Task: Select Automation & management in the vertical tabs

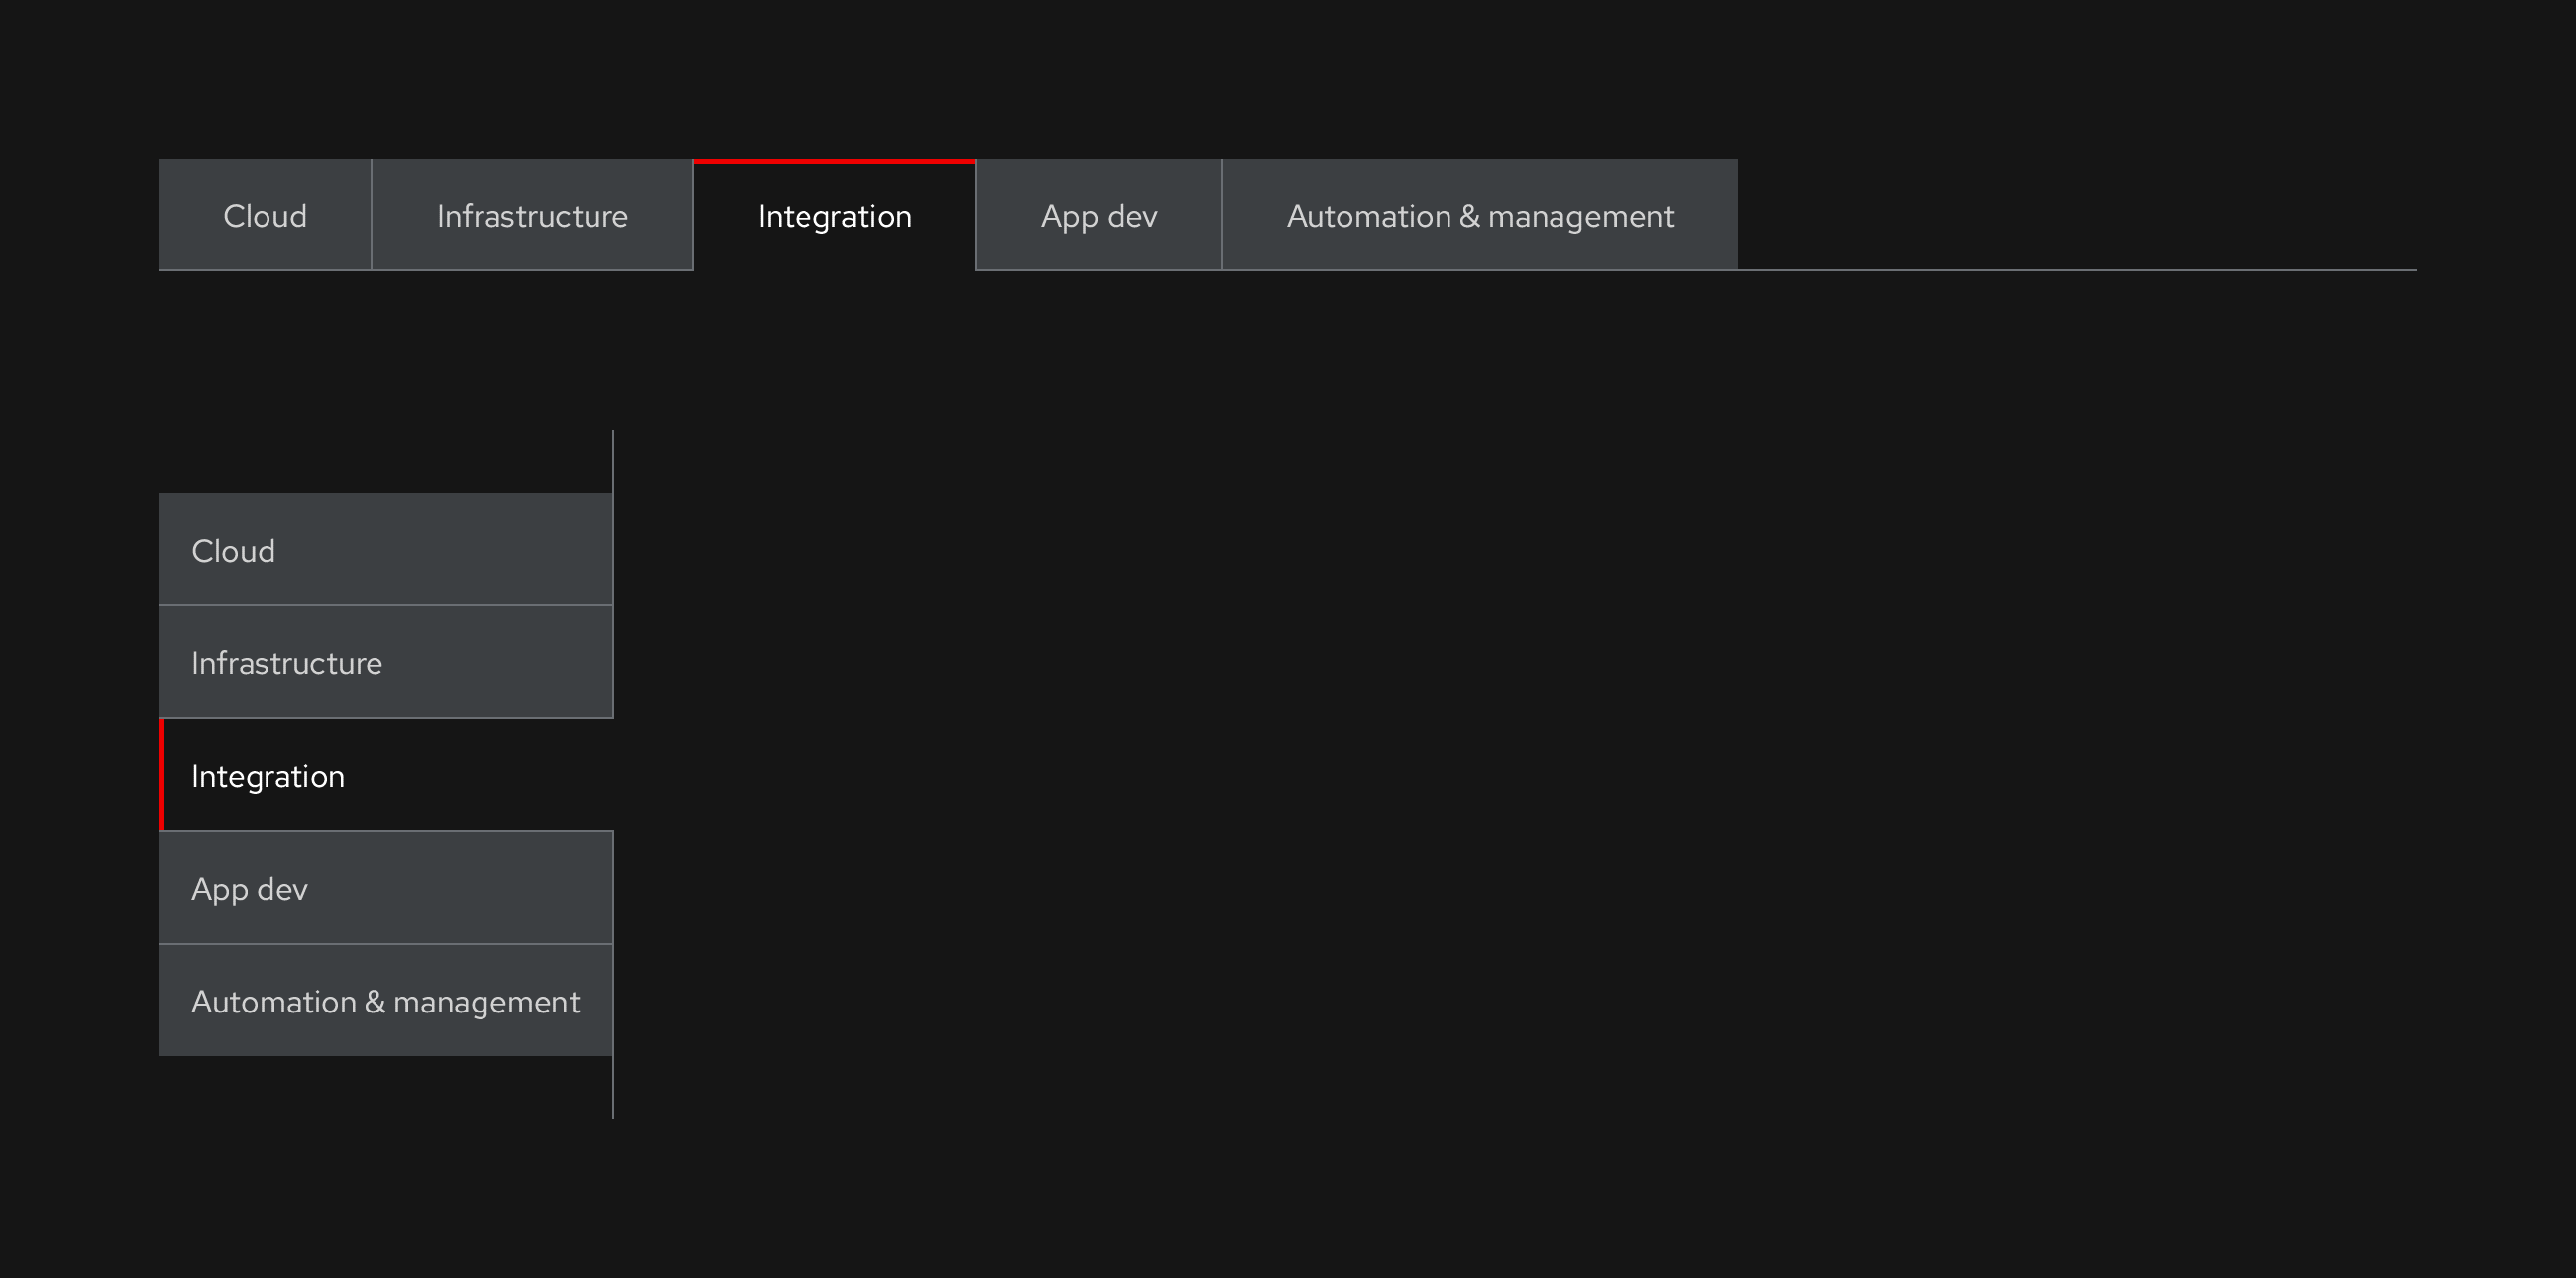Action: 385,1000
